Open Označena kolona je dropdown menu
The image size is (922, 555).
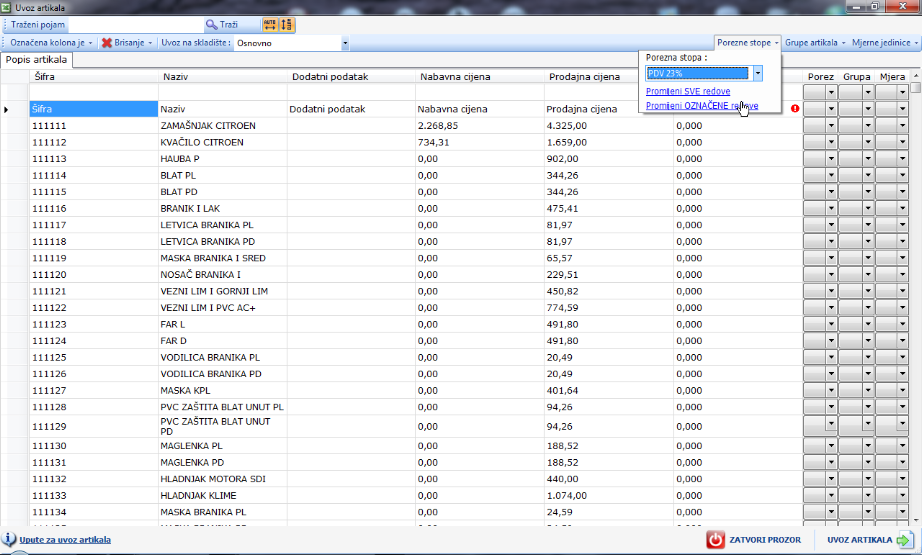pyautogui.click(x=51, y=43)
